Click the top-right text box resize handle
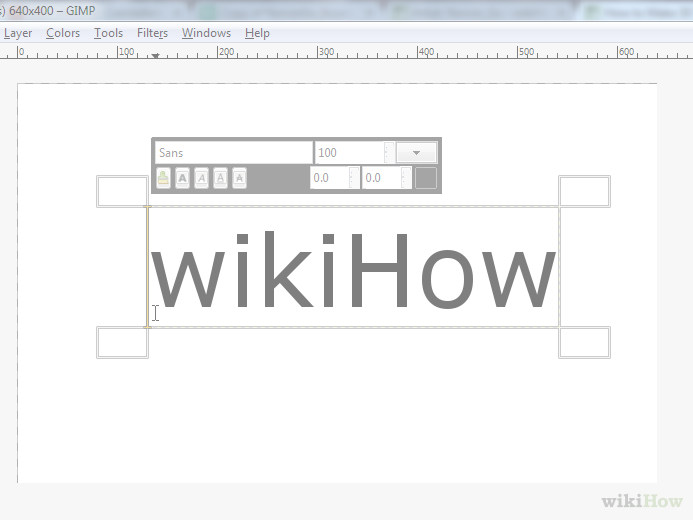 (x=584, y=191)
